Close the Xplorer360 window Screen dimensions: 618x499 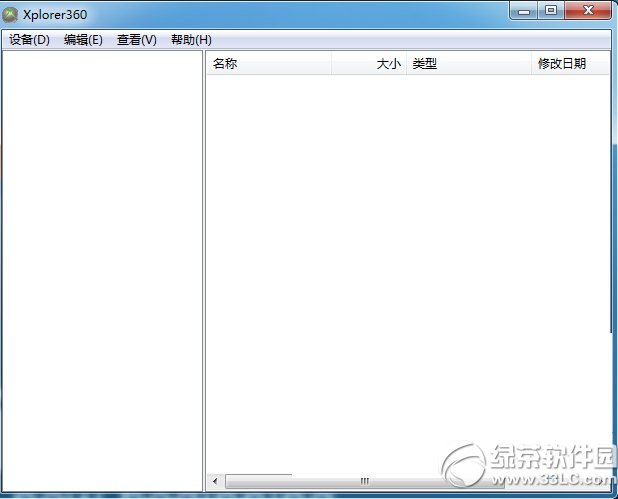588,11
